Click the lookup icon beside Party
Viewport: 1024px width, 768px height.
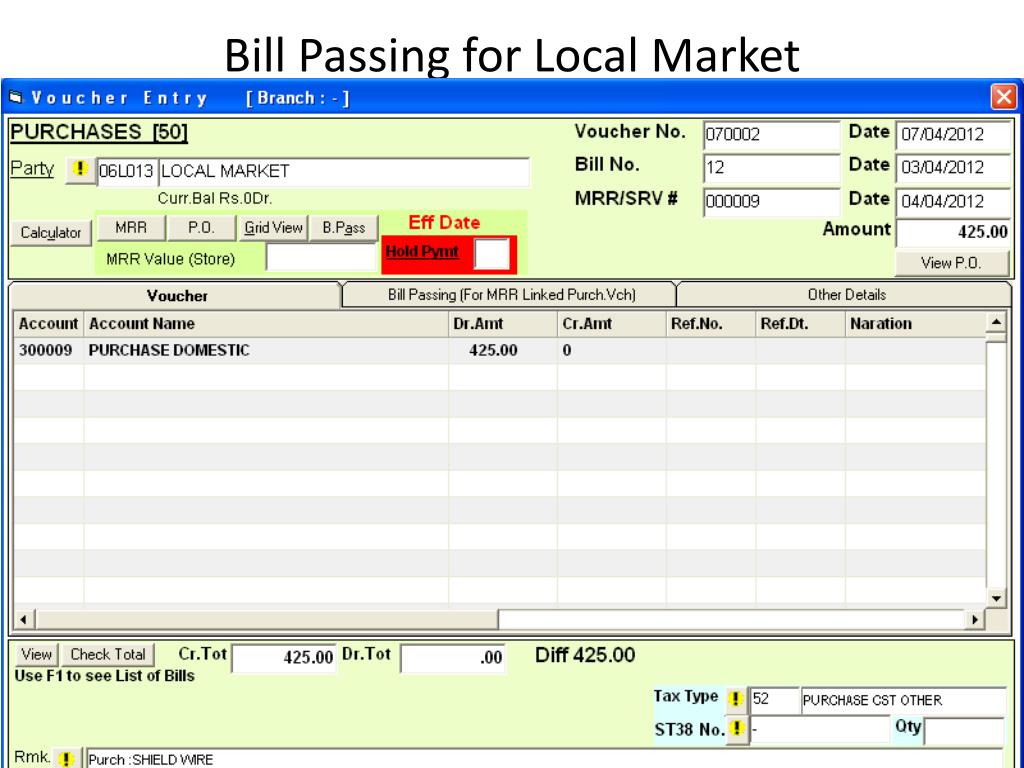80,170
